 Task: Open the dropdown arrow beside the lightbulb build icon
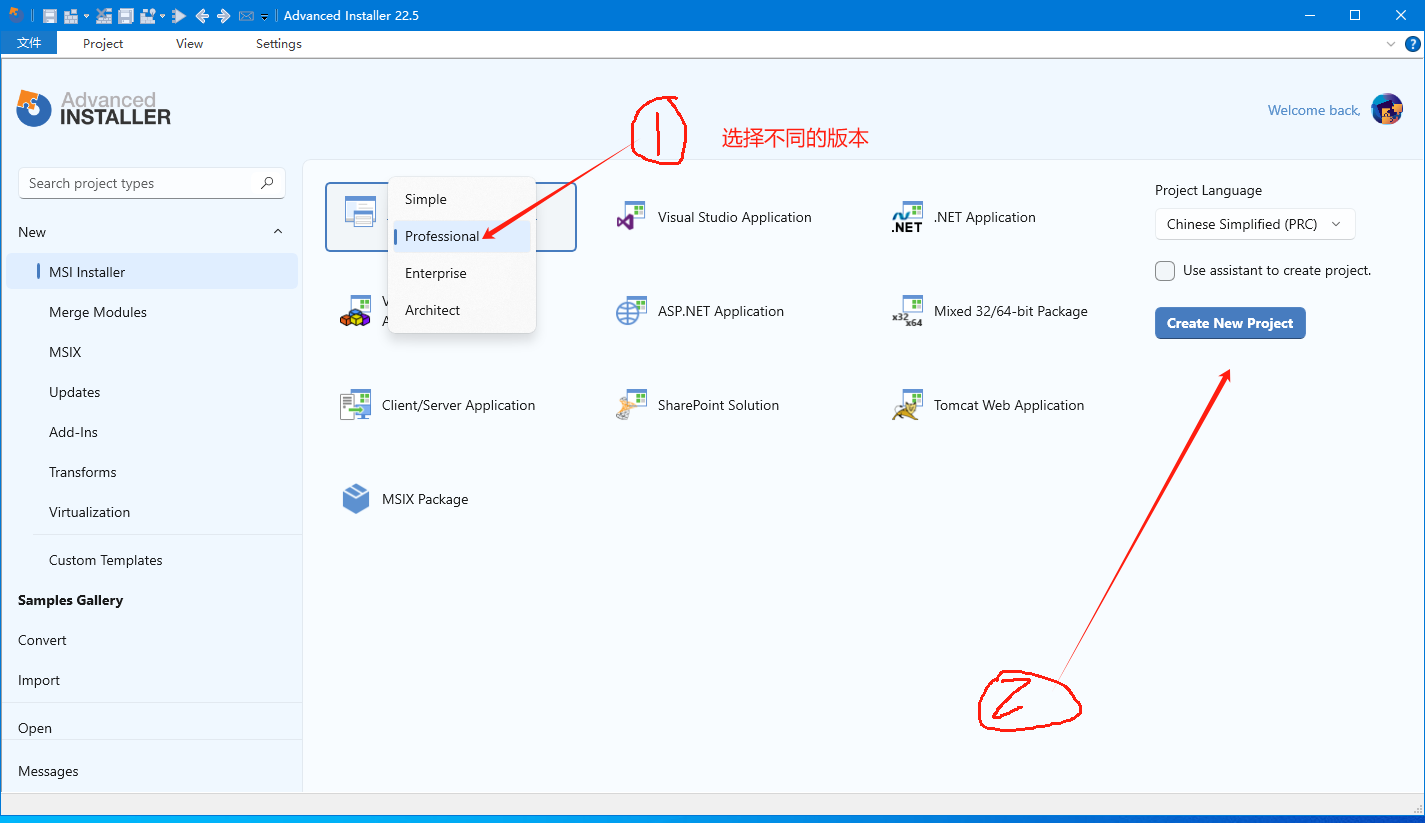pyautogui.click(x=162, y=16)
